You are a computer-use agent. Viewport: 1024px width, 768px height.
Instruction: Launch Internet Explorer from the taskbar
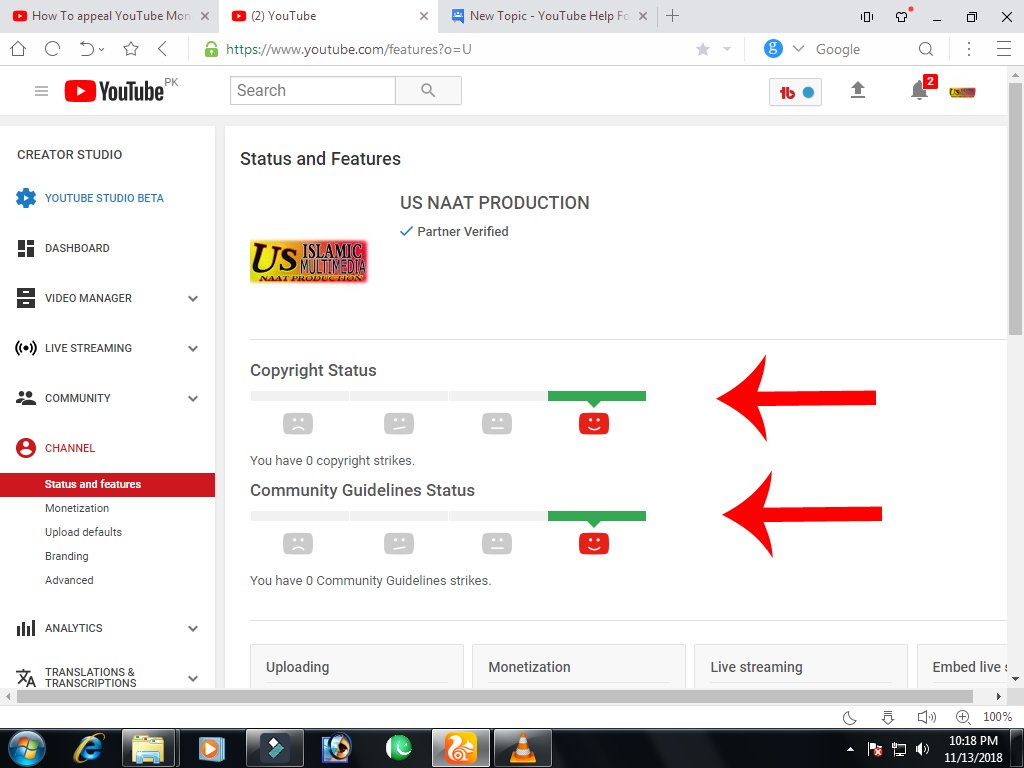point(88,748)
